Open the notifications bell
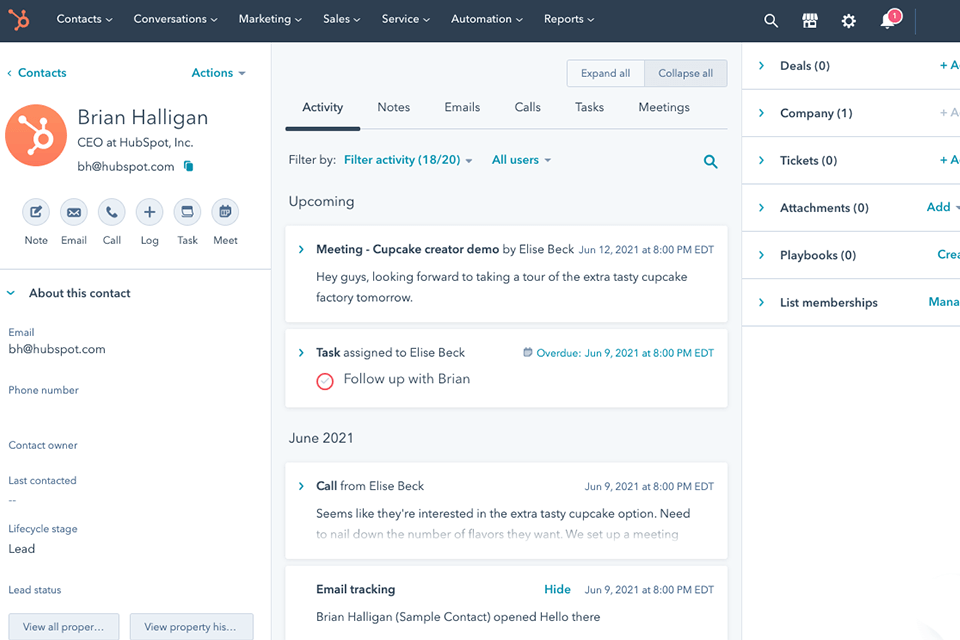The width and height of the screenshot is (960, 640). pos(889,20)
